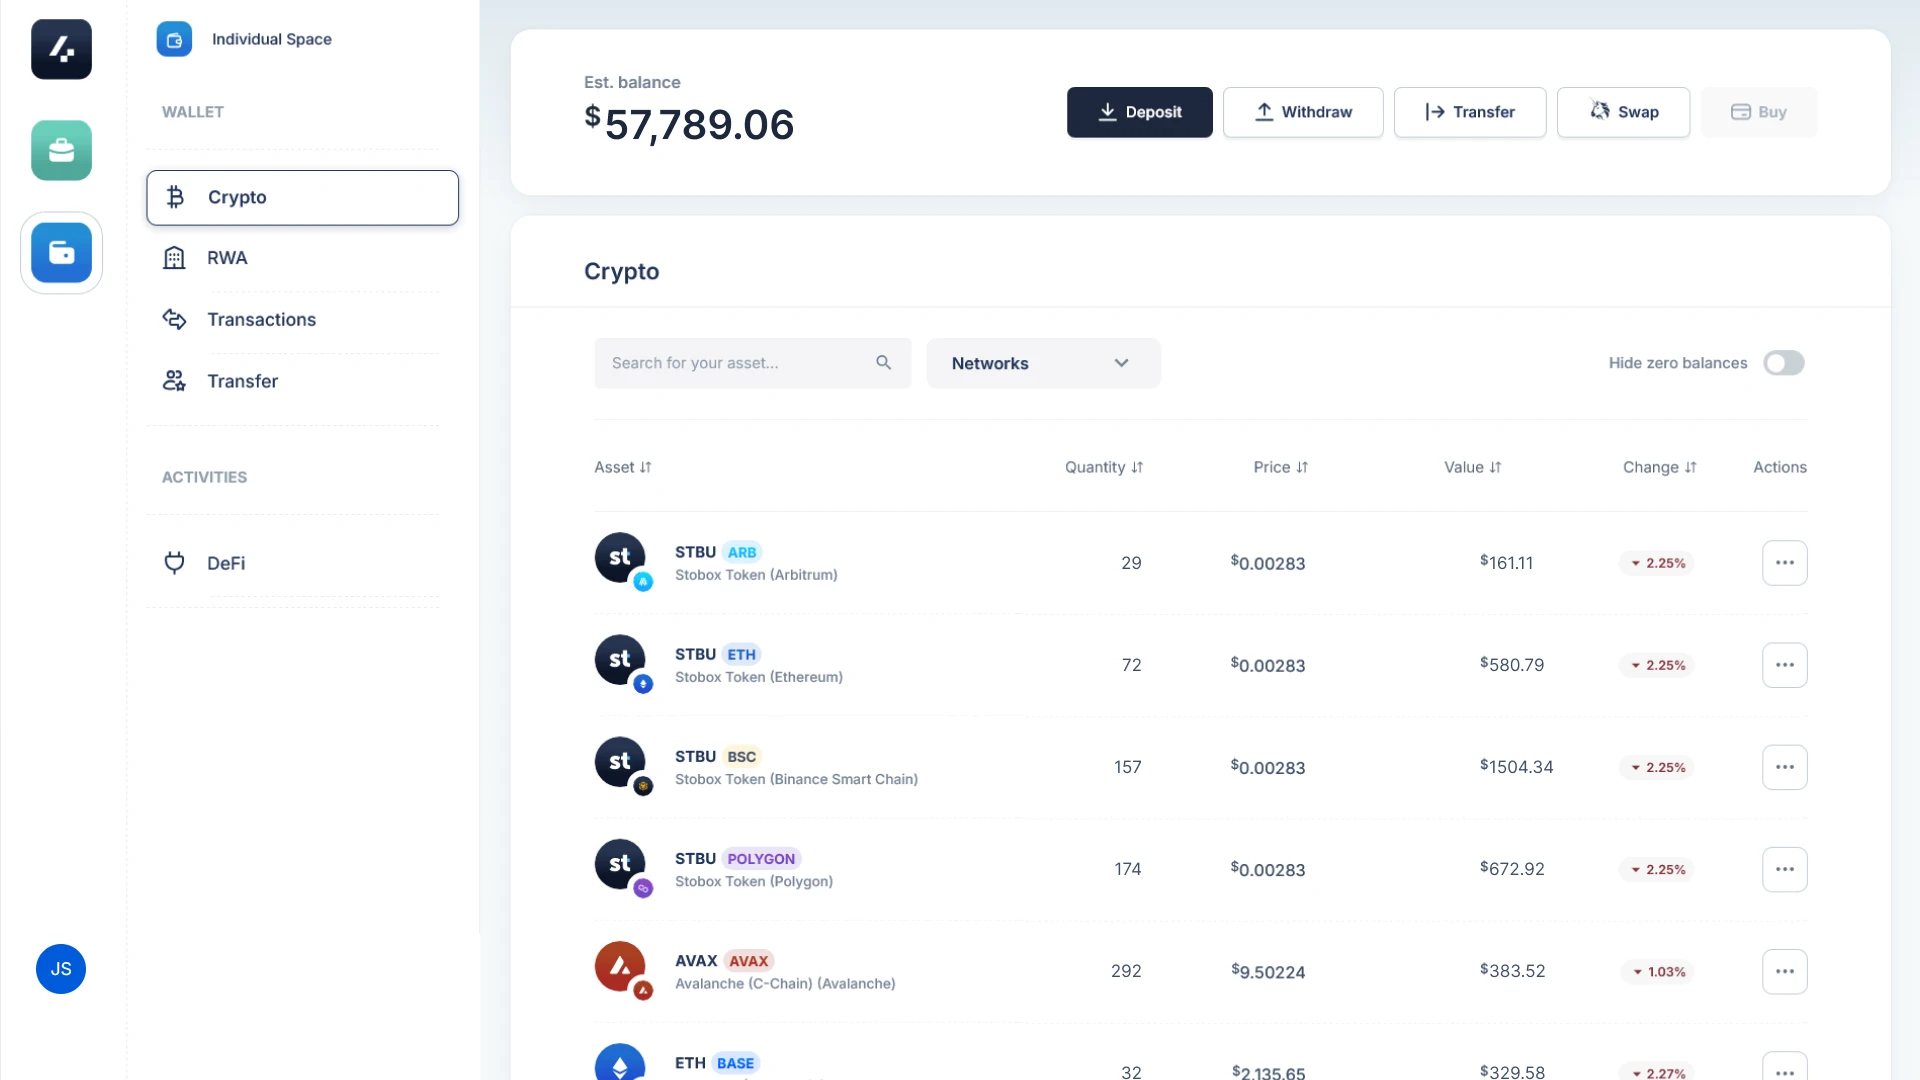
Task: Open actions menu for STBU Arbitrum row
Action: pos(1785,562)
